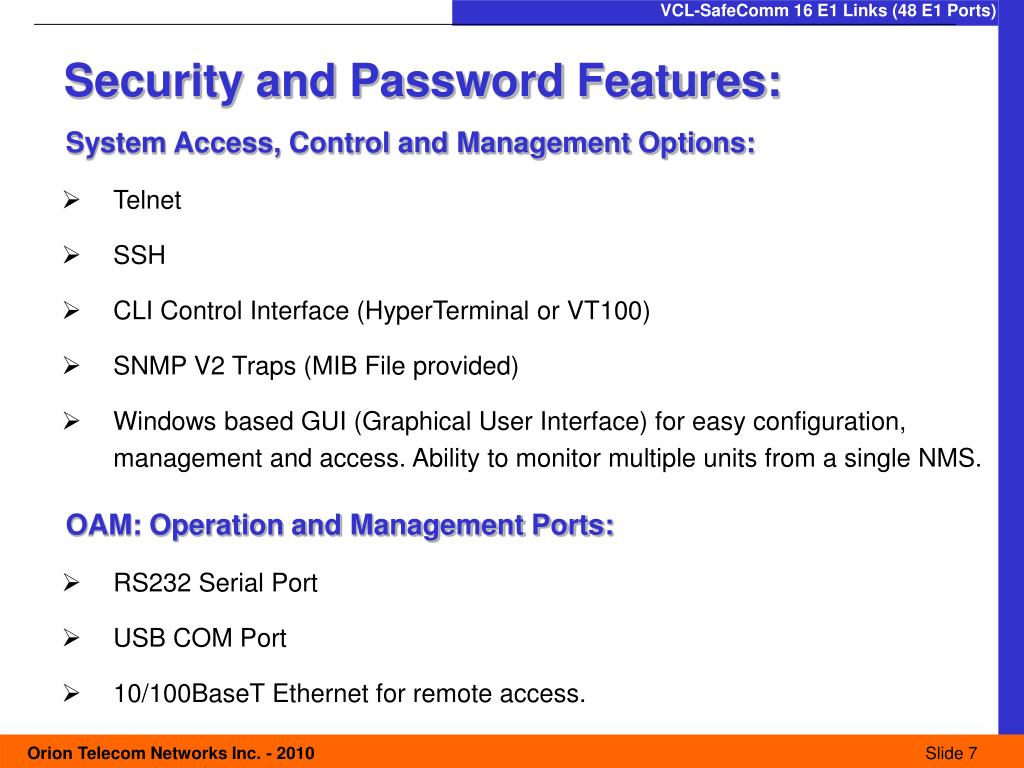
Task: Select the System Access, Control and Management heading
Action: (x=411, y=143)
